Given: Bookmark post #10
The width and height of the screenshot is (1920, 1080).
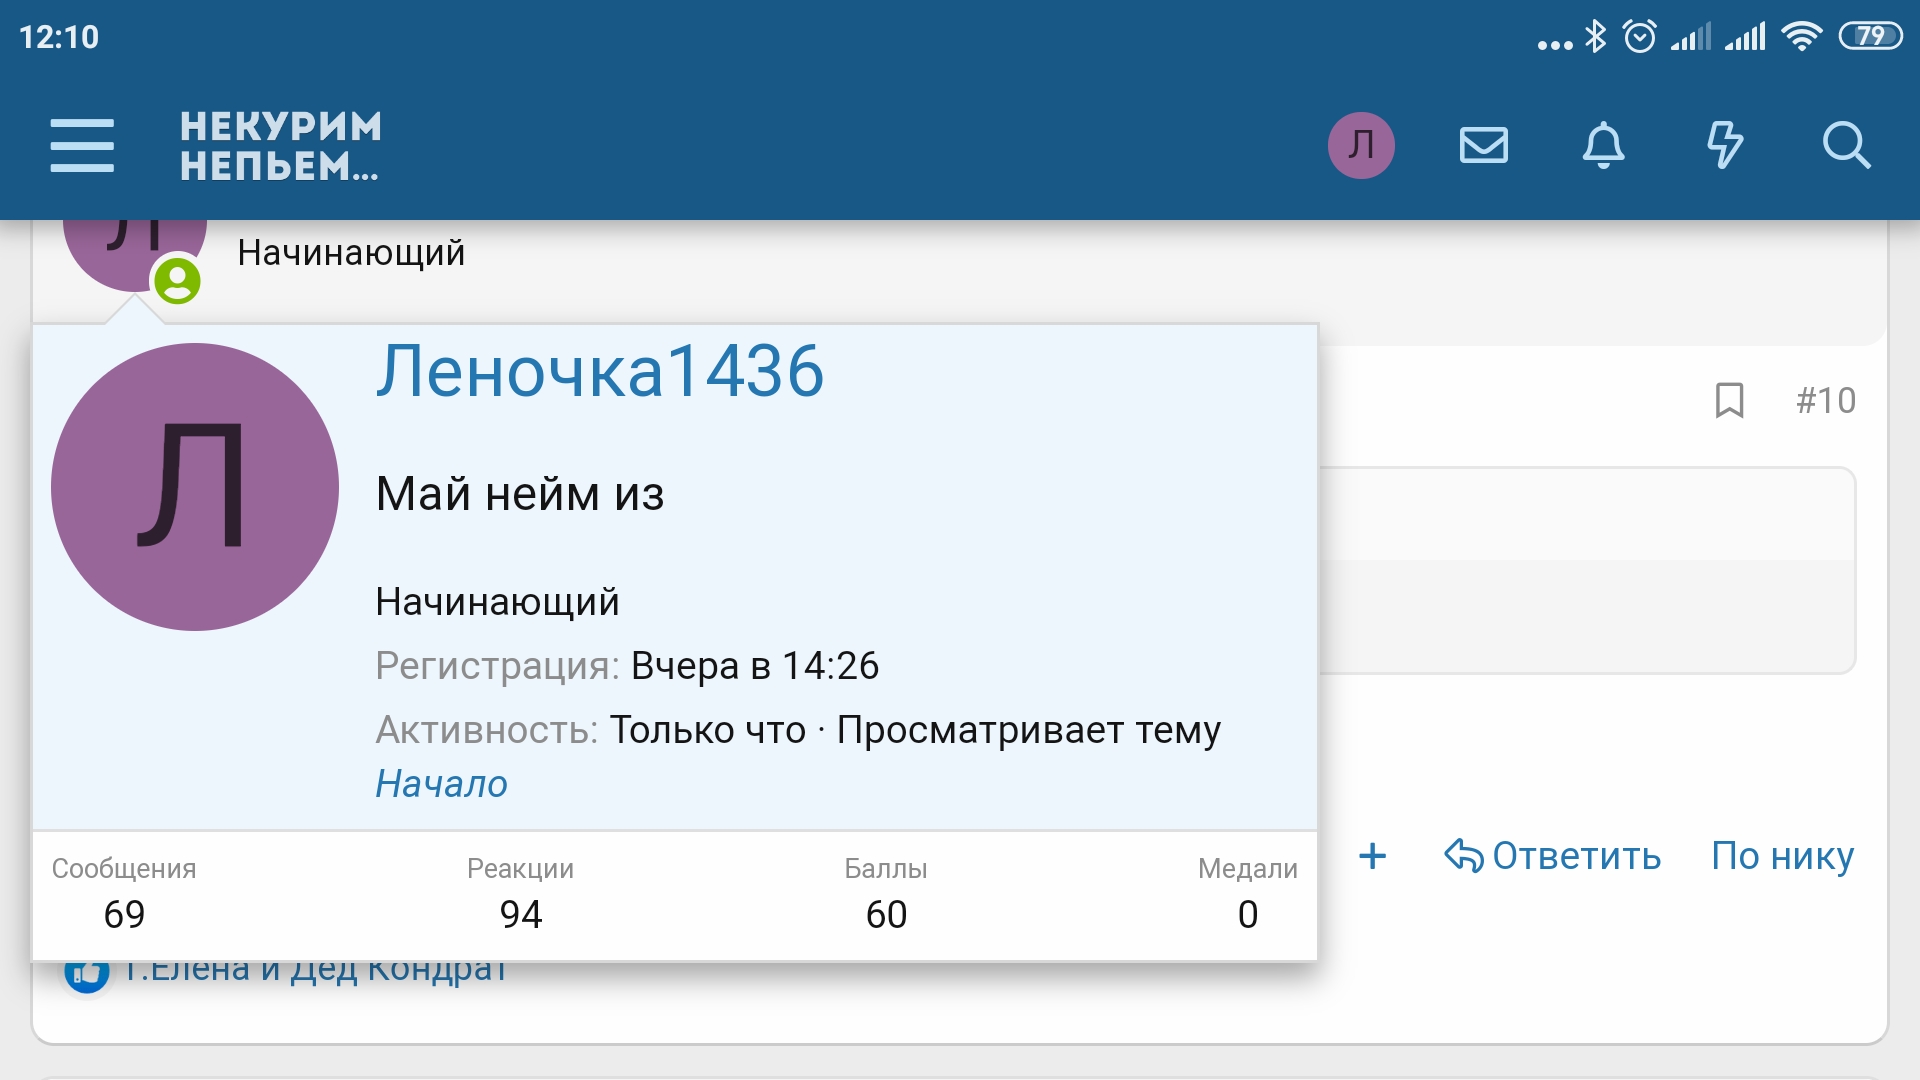Looking at the screenshot, I should 1729,400.
